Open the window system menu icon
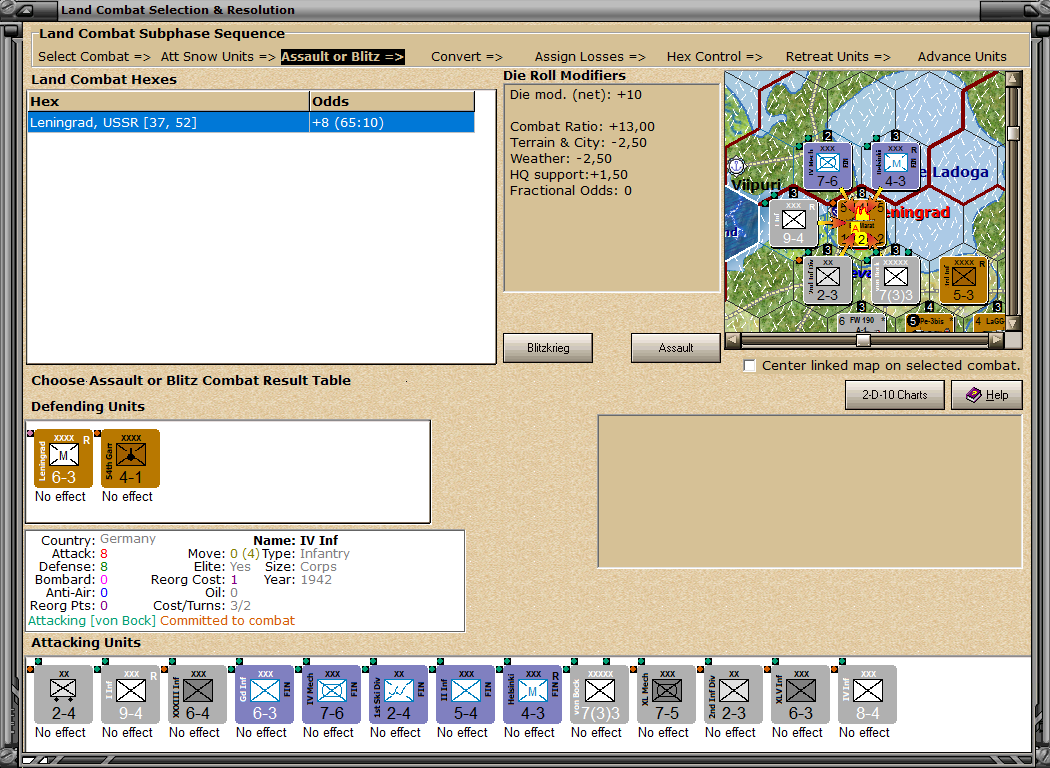 23,10
